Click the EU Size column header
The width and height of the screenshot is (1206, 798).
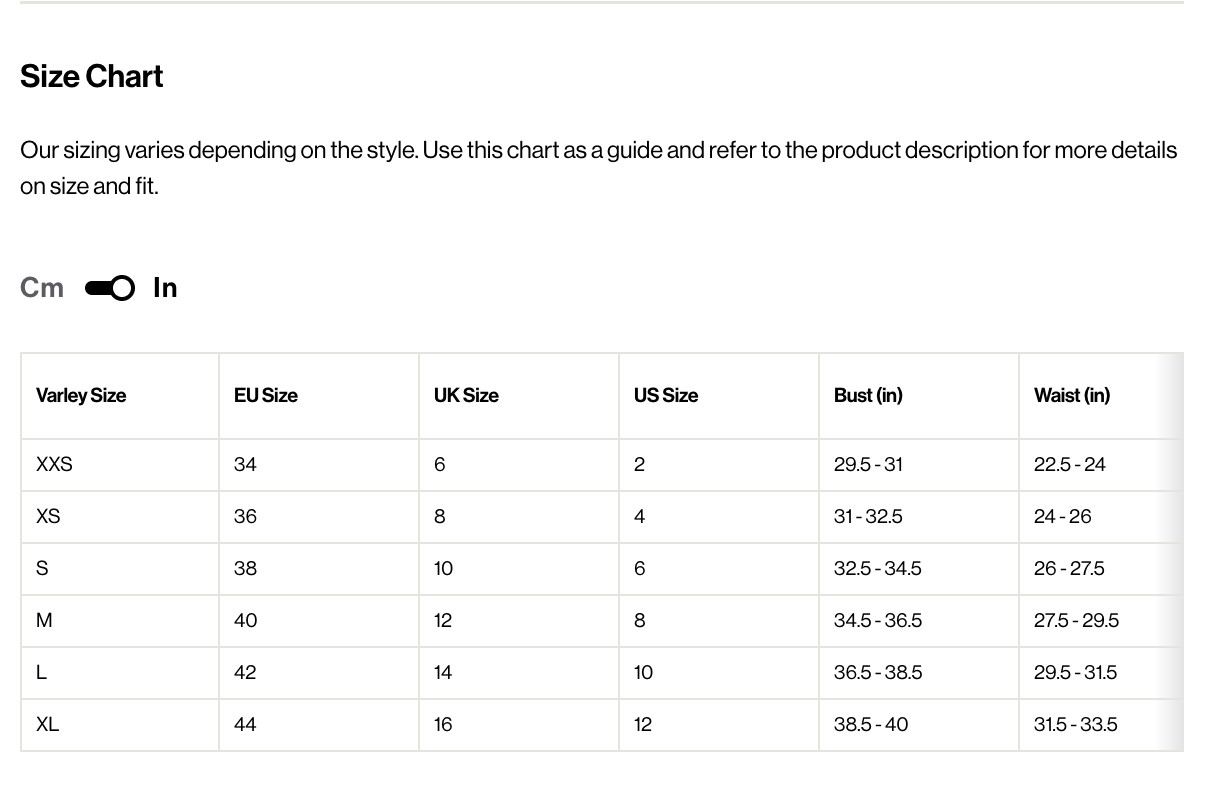click(x=266, y=395)
